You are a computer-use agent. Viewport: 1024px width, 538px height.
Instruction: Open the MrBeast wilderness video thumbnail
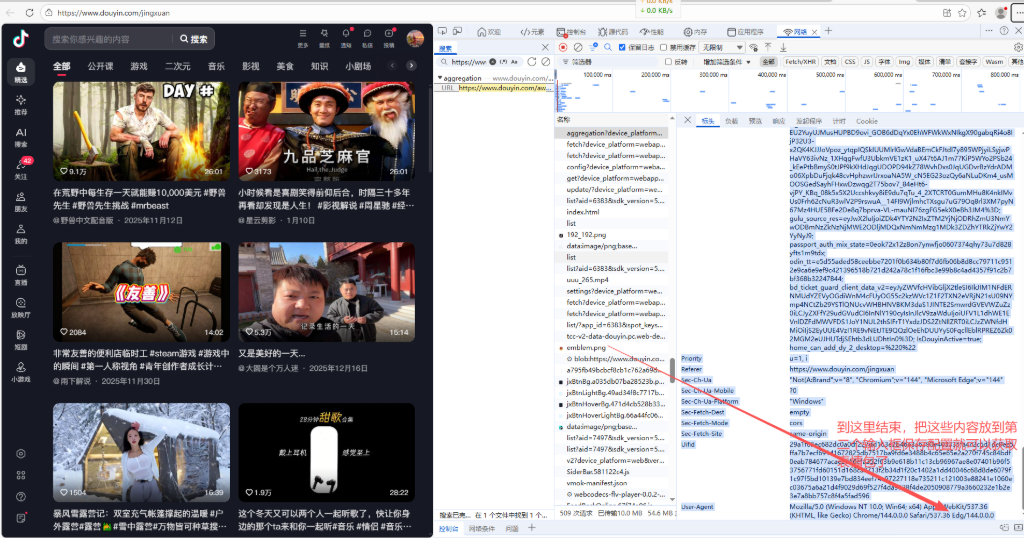[x=141, y=131]
